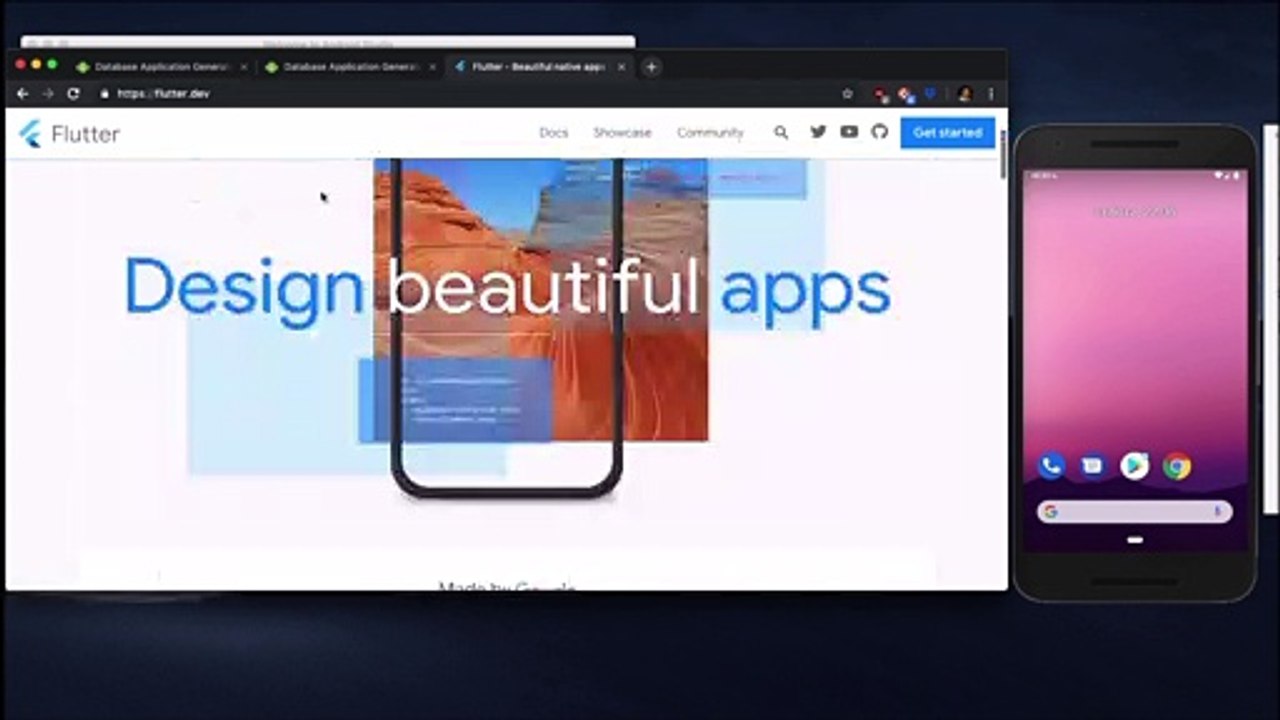Open the Play Store app on emulator

click(x=1135, y=466)
